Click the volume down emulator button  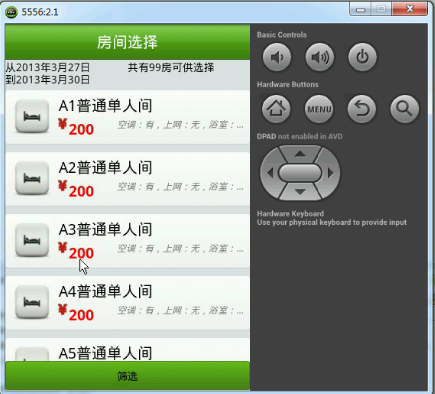[277, 57]
